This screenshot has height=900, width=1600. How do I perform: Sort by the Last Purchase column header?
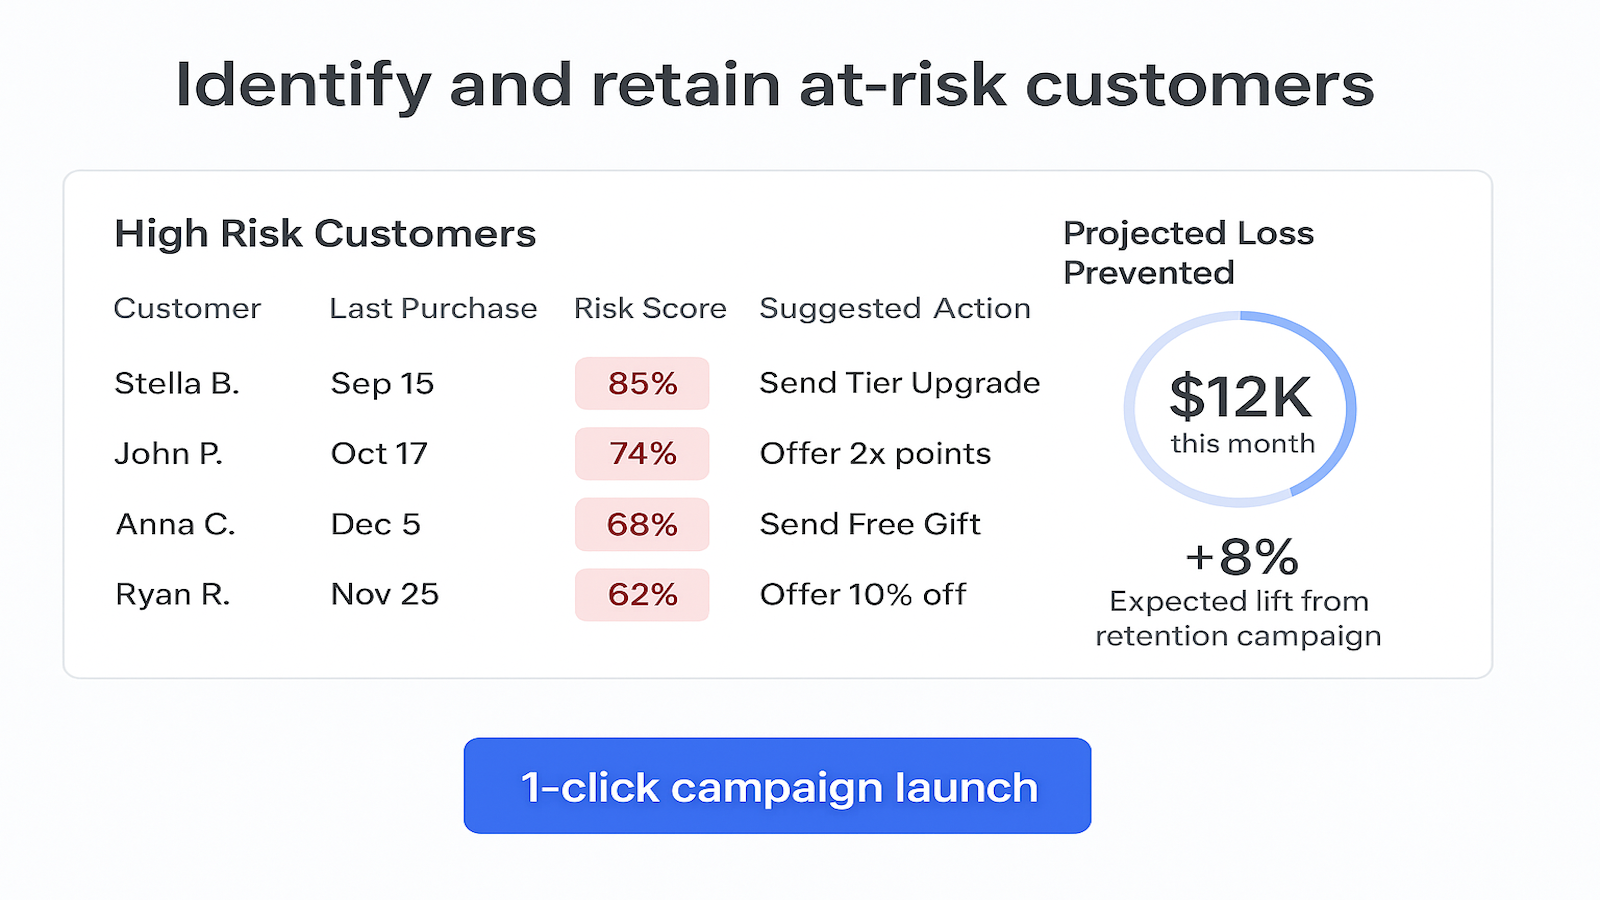(x=433, y=309)
